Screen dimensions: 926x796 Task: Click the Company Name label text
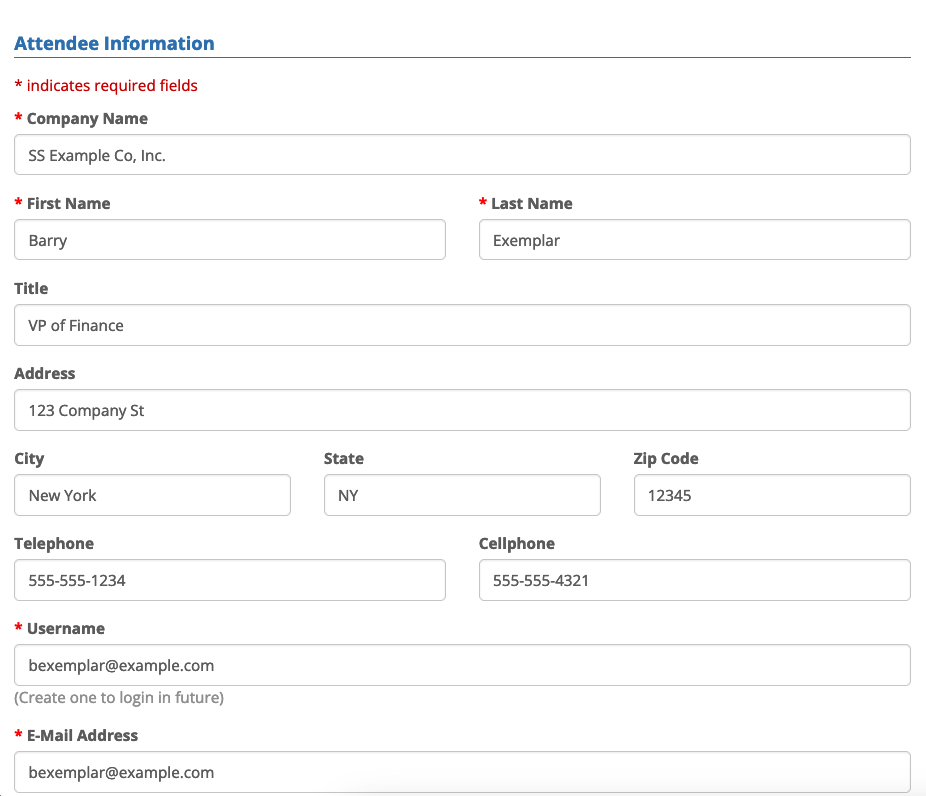87,118
